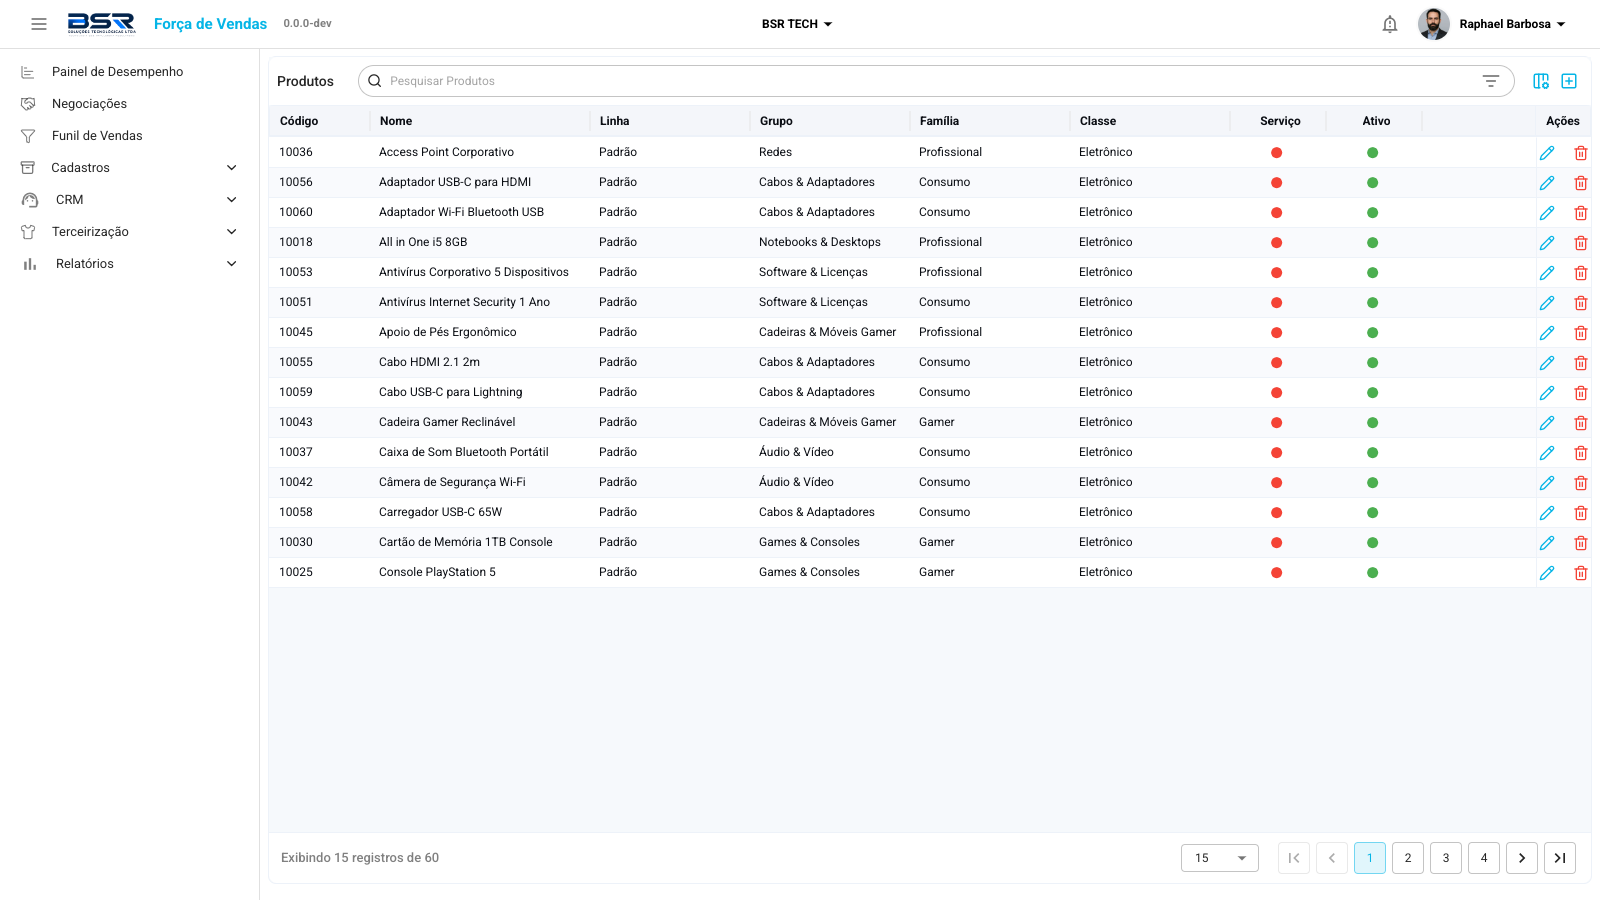The height and width of the screenshot is (900, 1600).
Task: Open the Raphael Barbosa user menu
Action: click(x=1492, y=24)
